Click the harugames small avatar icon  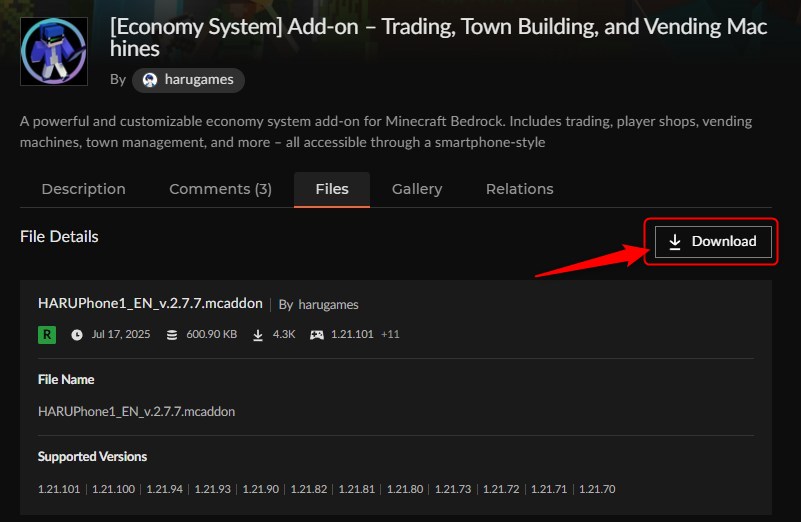pyautogui.click(x=150, y=80)
